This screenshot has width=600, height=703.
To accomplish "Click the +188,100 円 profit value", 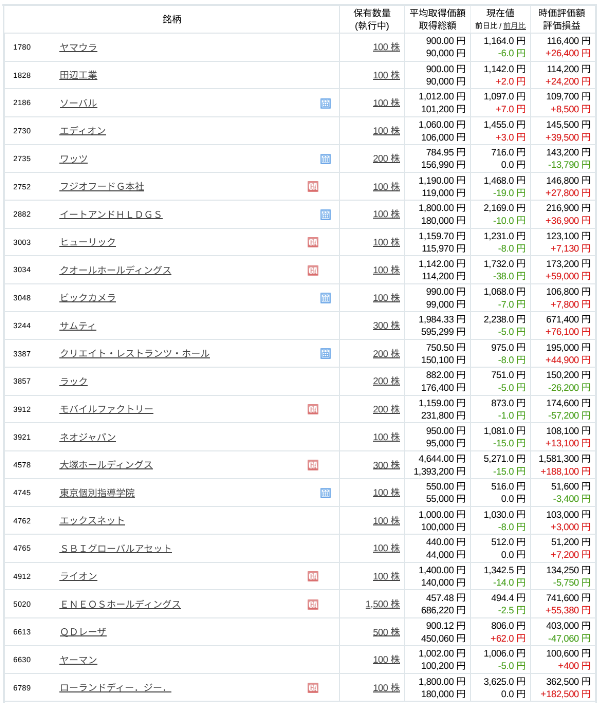I will pyautogui.click(x=565, y=472).
